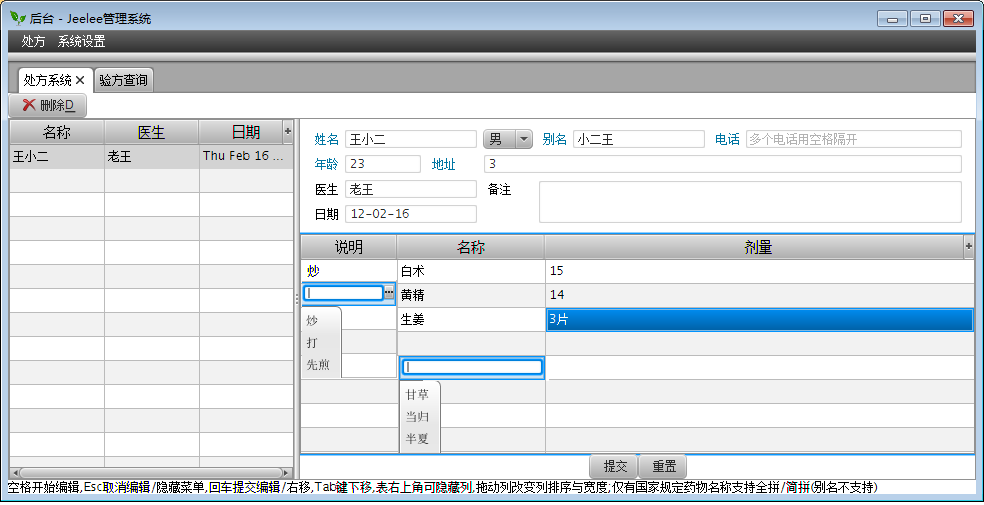Screen dimensions: 984x505
Task: Close the Jeelee window
Action: coord(958,19)
